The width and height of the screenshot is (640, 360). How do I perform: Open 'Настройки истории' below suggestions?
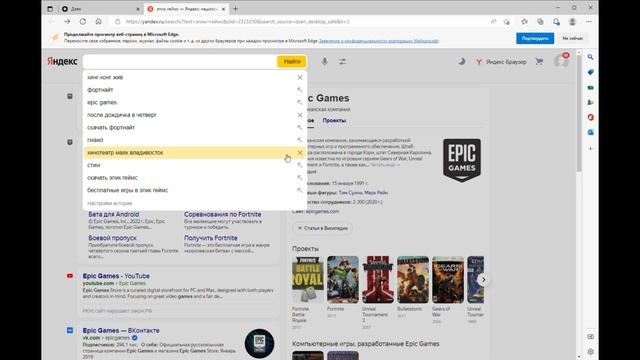[109, 203]
